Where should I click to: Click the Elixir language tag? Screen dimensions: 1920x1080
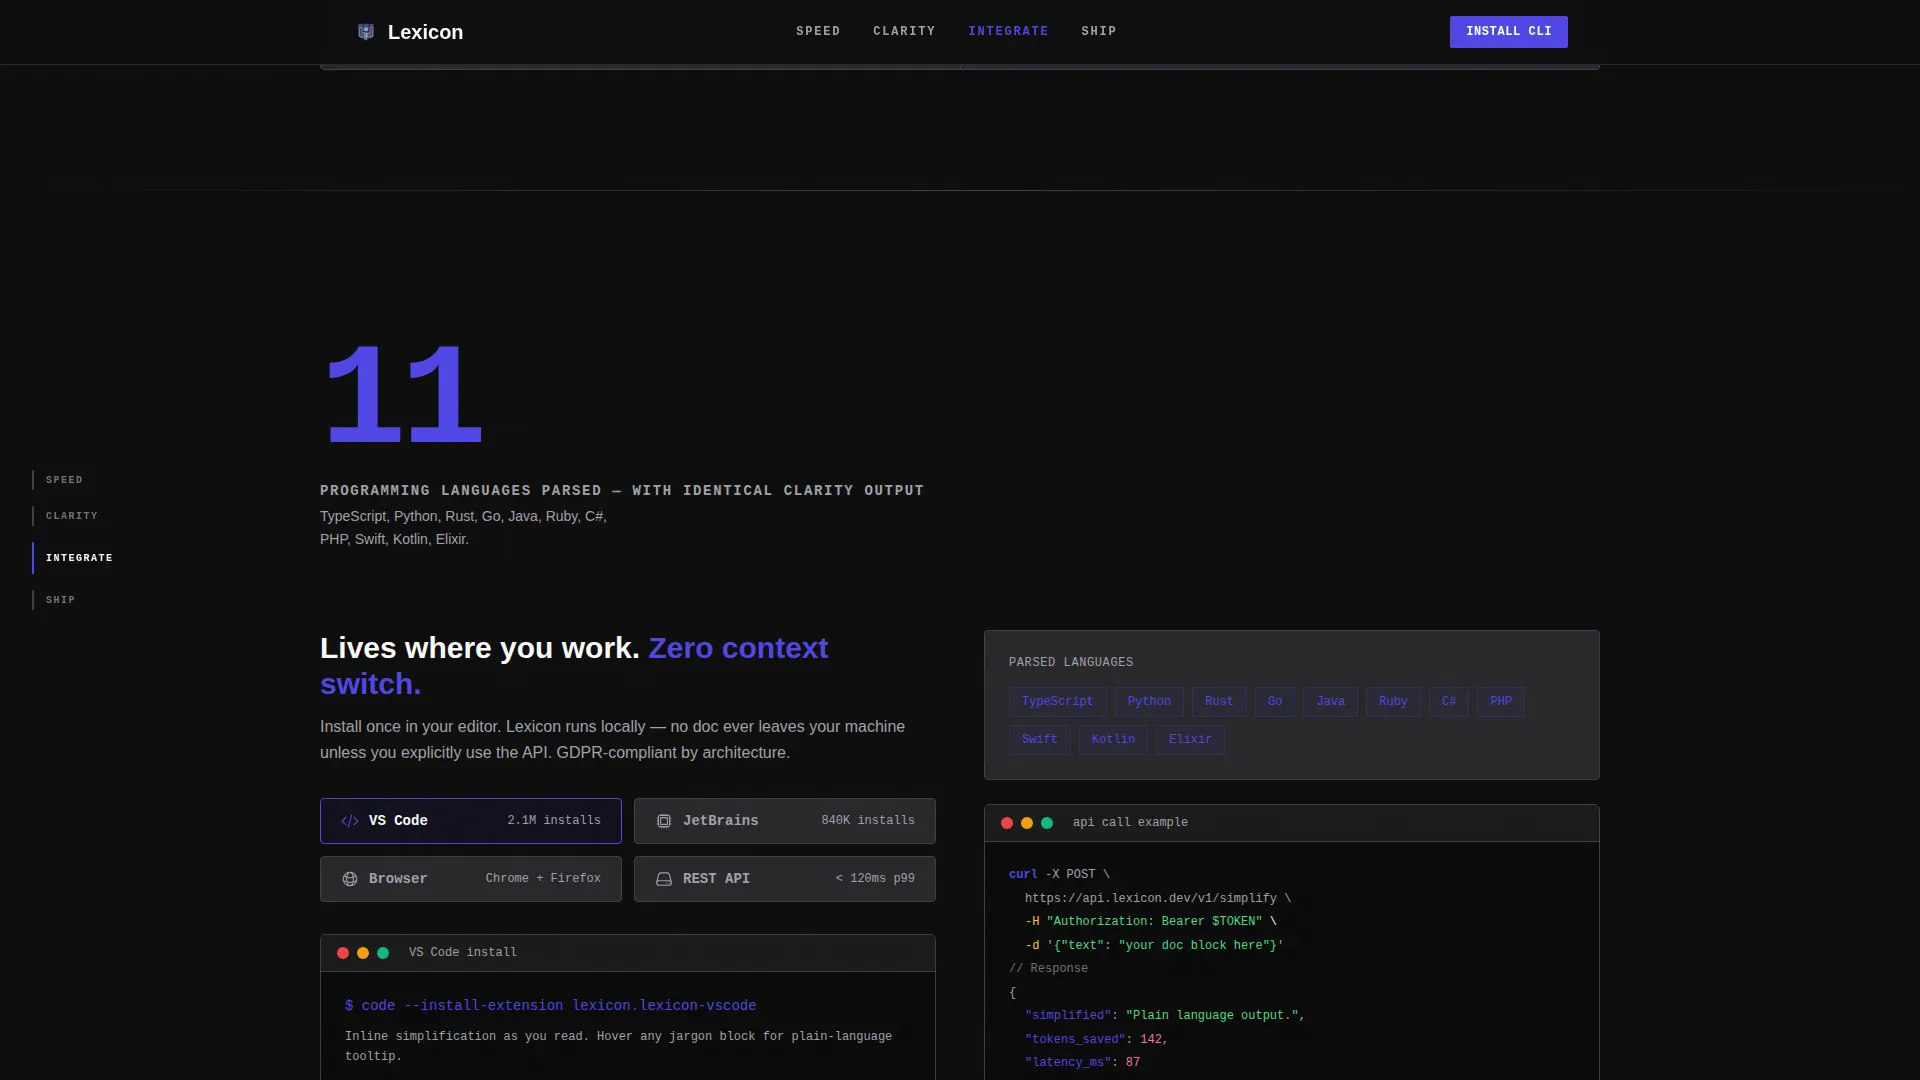tap(1190, 740)
